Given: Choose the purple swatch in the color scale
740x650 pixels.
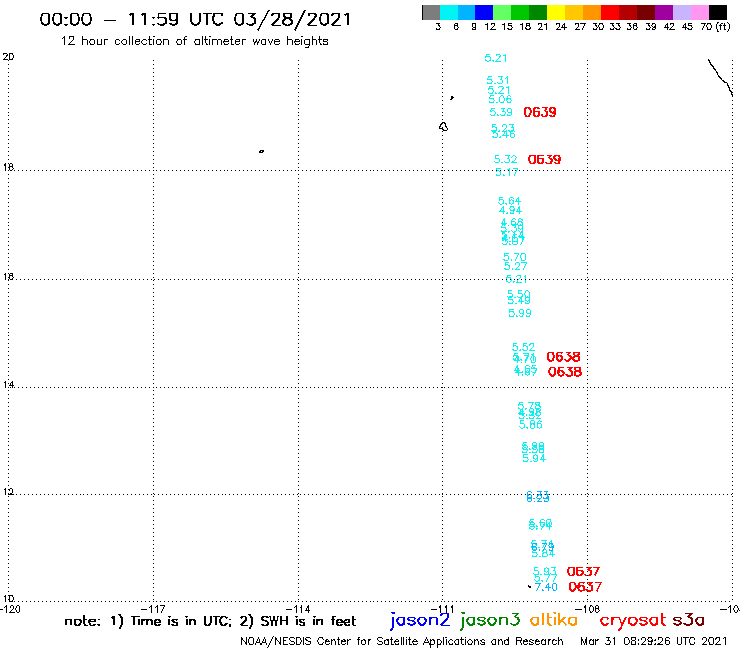Looking at the screenshot, I should tap(664, 12).
